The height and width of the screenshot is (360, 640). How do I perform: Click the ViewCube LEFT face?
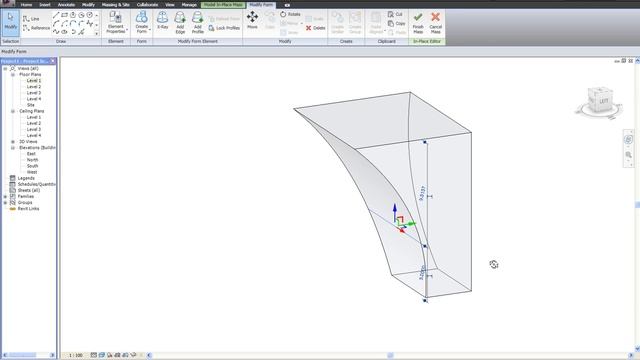(604, 101)
